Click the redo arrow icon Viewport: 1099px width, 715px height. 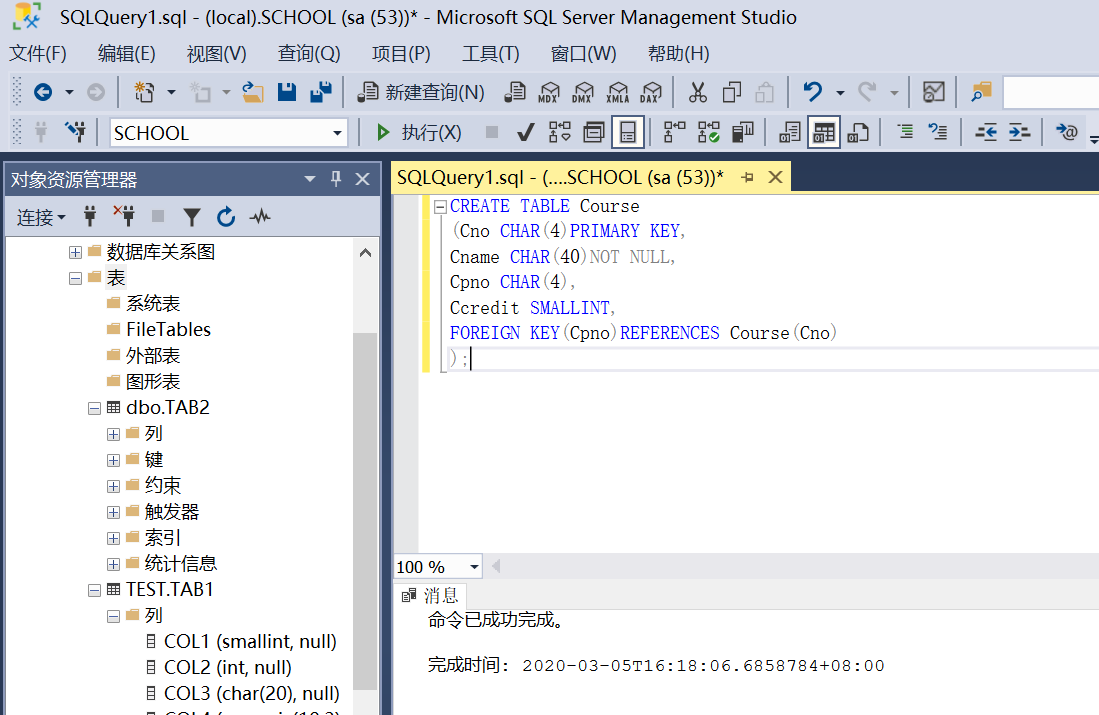coord(868,92)
